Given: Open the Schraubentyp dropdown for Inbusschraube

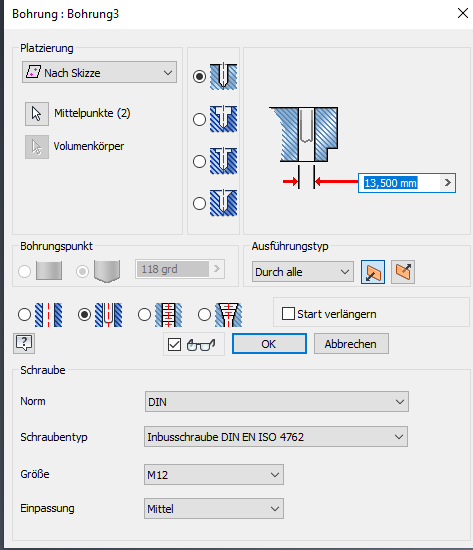Looking at the screenshot, I should 276,437.
